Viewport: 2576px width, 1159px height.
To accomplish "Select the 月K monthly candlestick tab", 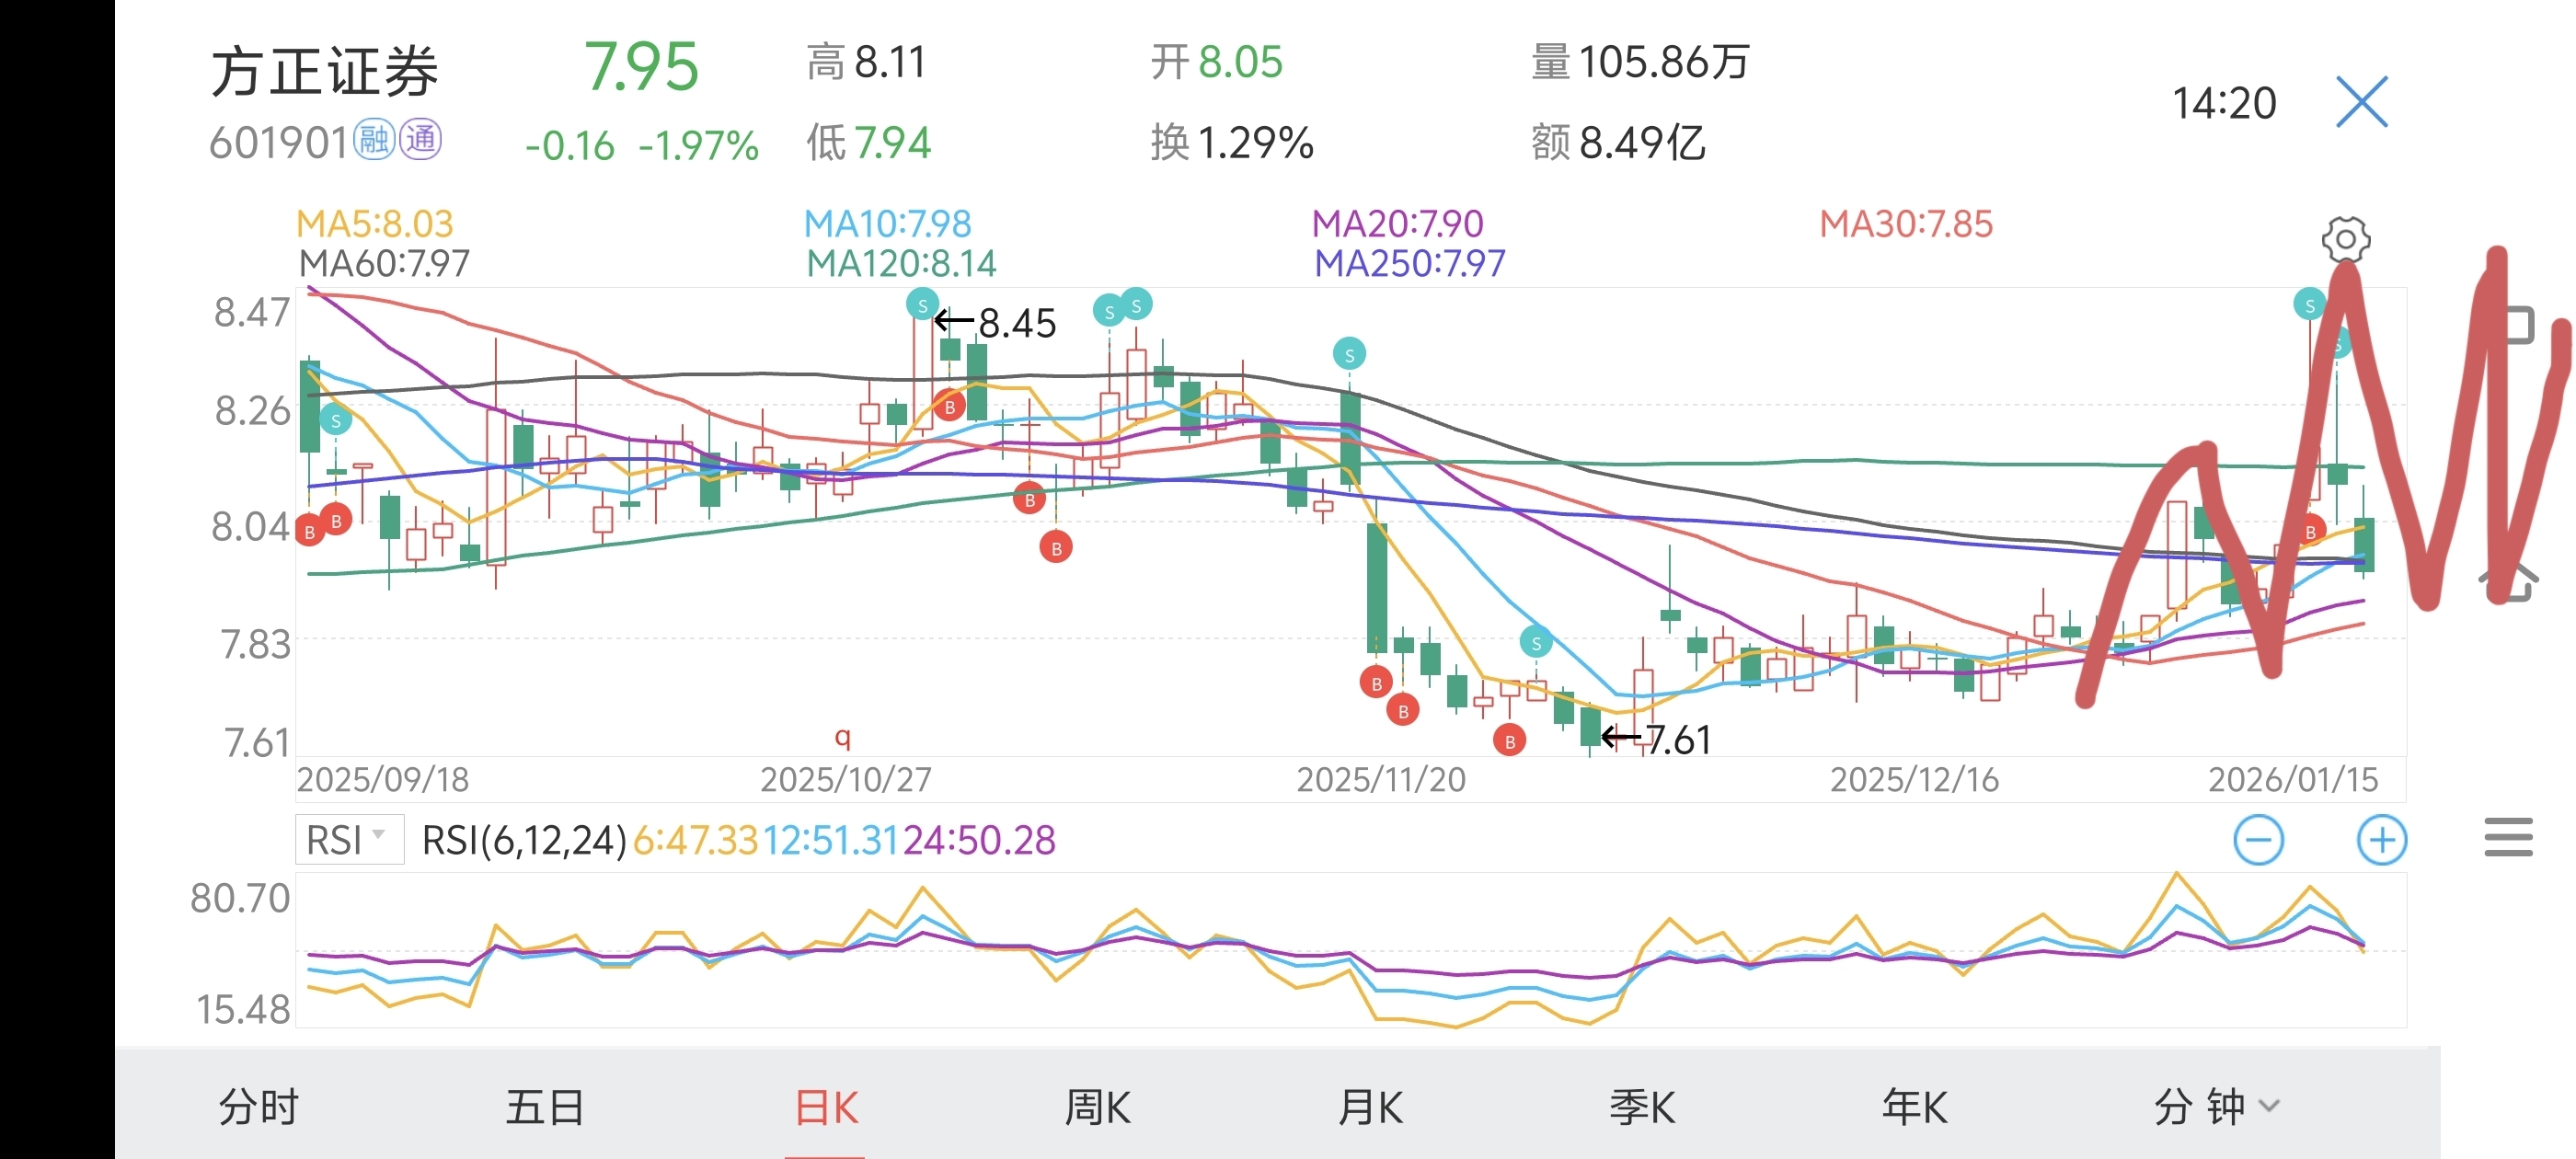I will (1370, 1107).
